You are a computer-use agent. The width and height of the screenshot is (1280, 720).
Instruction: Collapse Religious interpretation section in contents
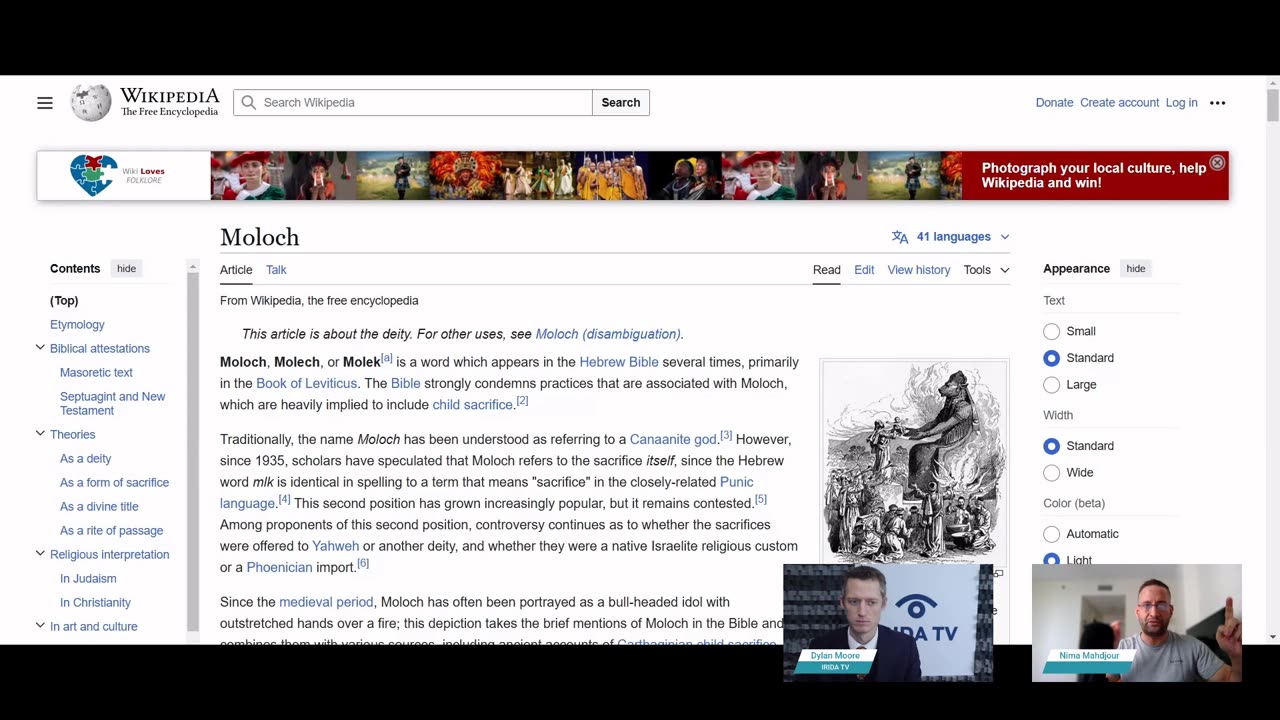click(x=40, y=554)
